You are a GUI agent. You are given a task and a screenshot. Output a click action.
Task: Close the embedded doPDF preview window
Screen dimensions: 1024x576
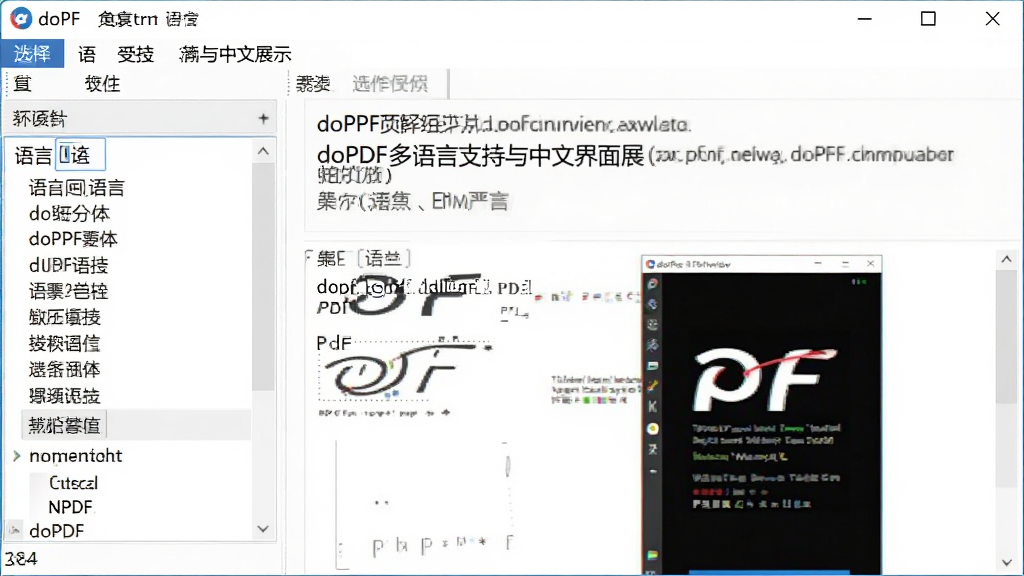tap(871, 264)
